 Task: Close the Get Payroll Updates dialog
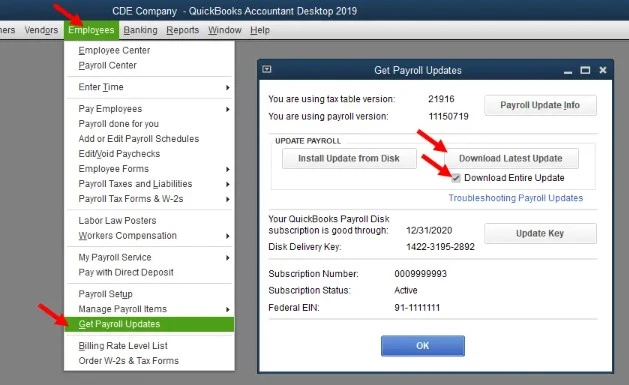(603, 70)
